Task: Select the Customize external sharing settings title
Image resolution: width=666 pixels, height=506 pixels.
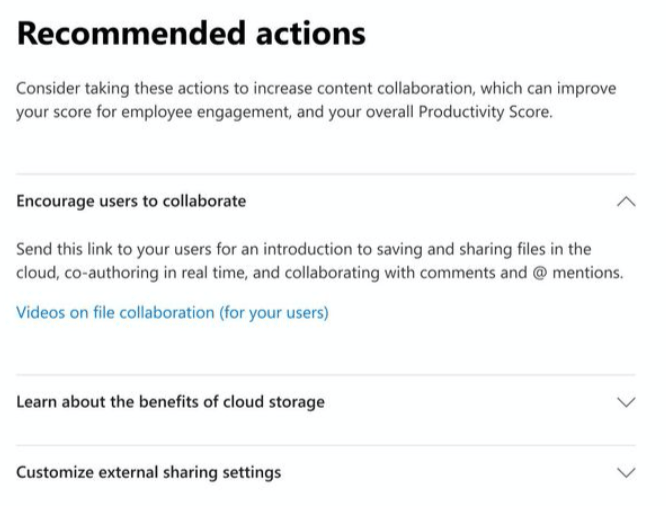Action: (x=148, y=472)
